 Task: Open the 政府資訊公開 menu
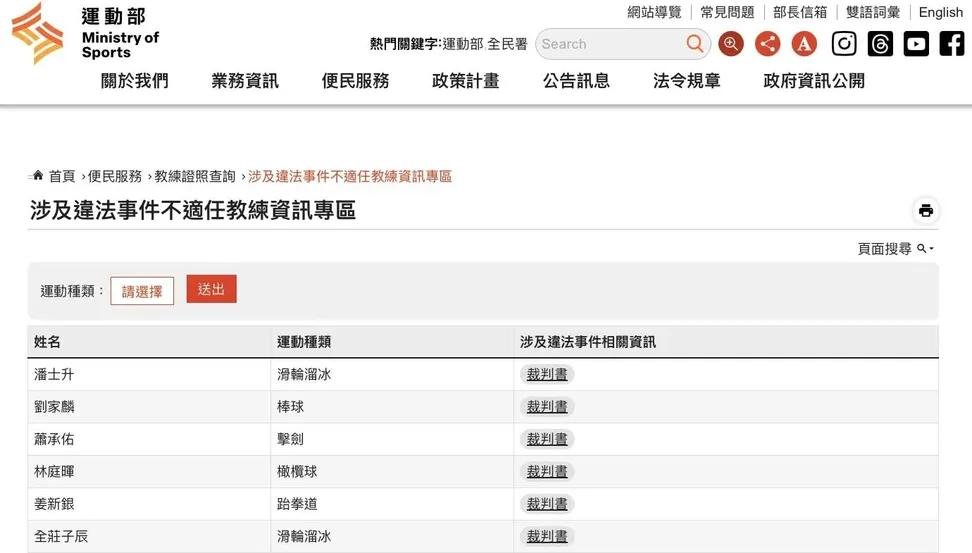click(814, 81)
